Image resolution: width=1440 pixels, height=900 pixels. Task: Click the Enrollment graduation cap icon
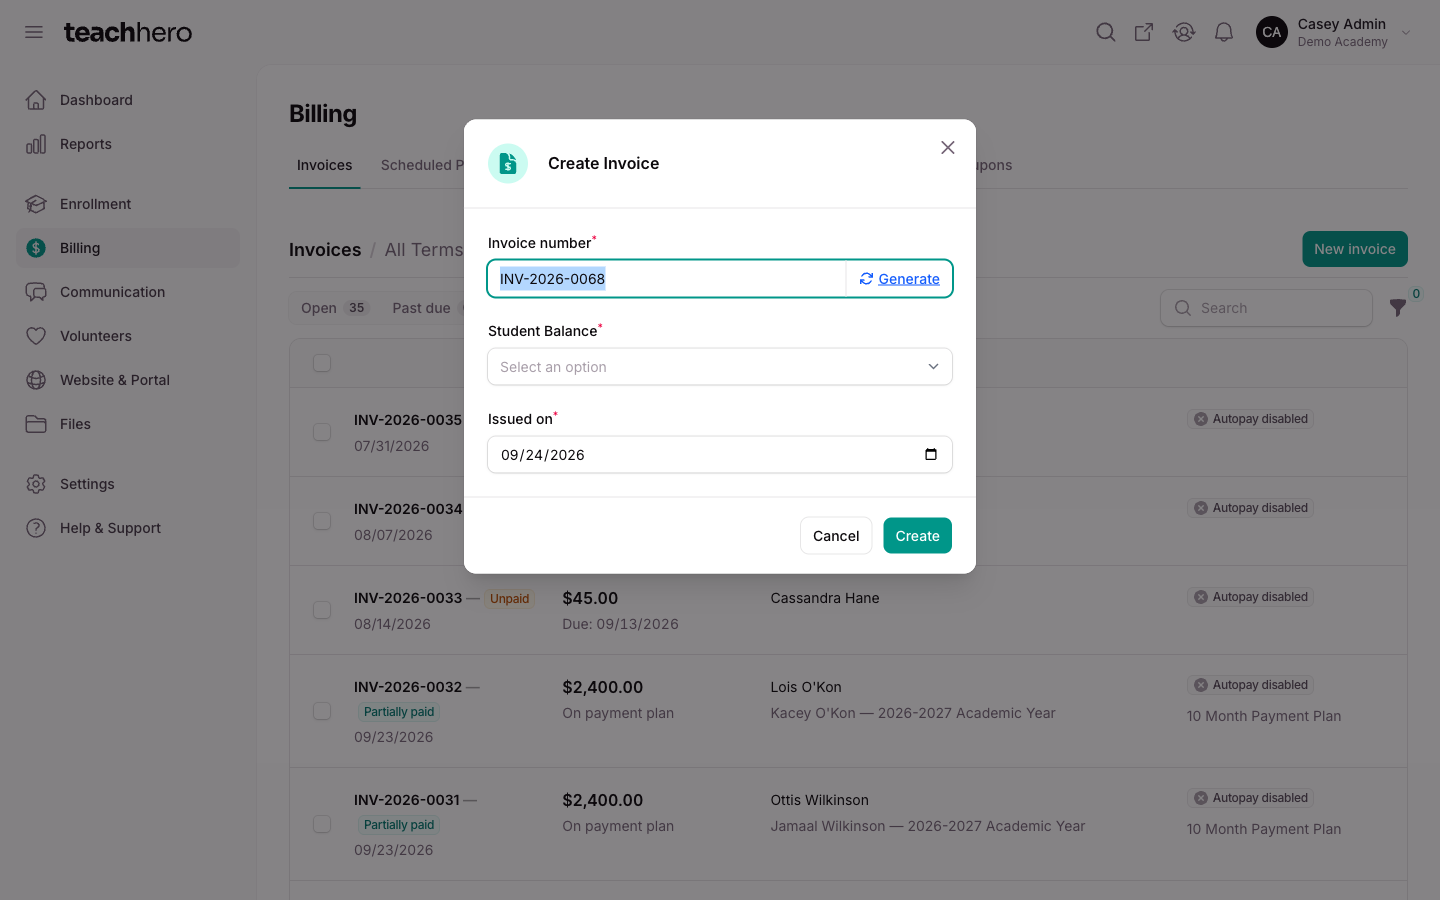tap(36, 204)
